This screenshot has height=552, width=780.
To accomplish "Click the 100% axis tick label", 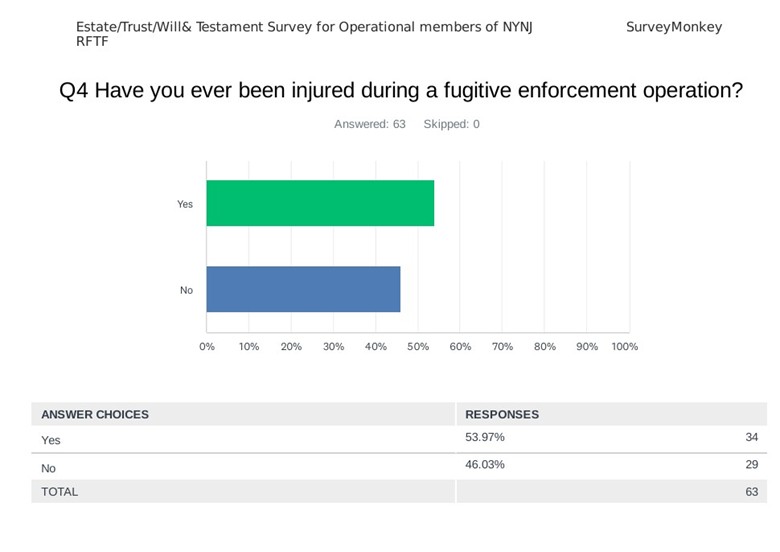I will pyautogui.click(x=624, y=347).
